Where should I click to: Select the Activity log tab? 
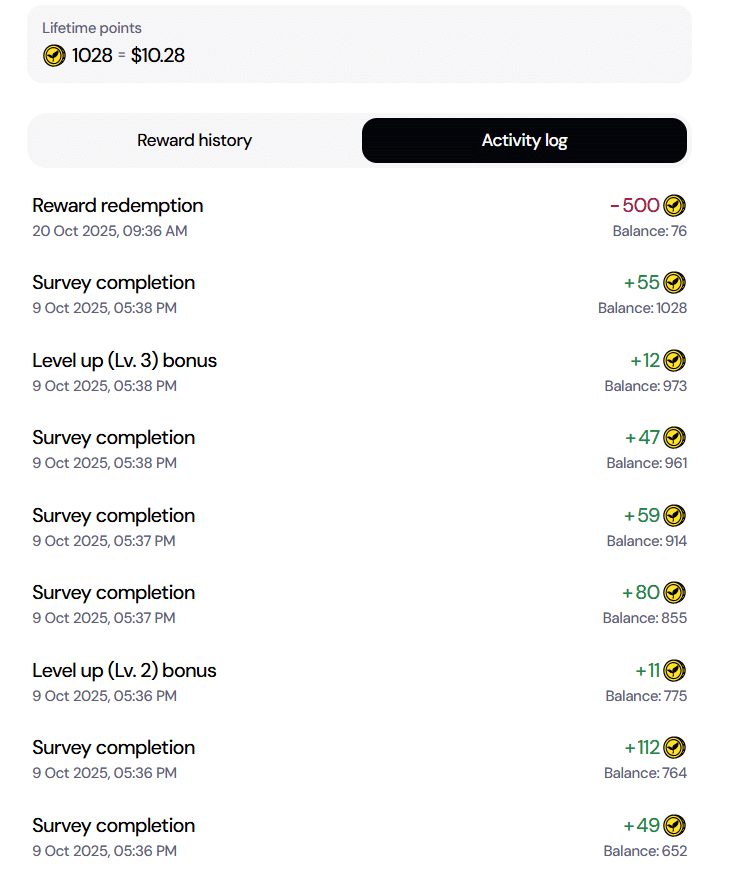[x=524, y=141]
